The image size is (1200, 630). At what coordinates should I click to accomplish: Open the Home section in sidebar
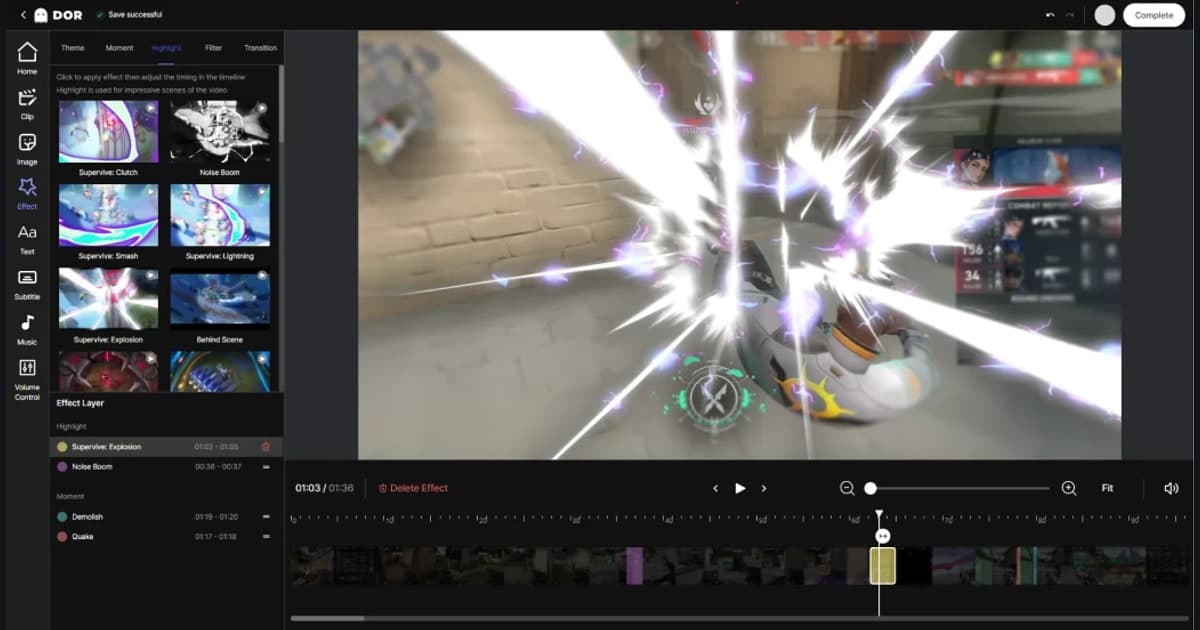[x=27, y=58]
